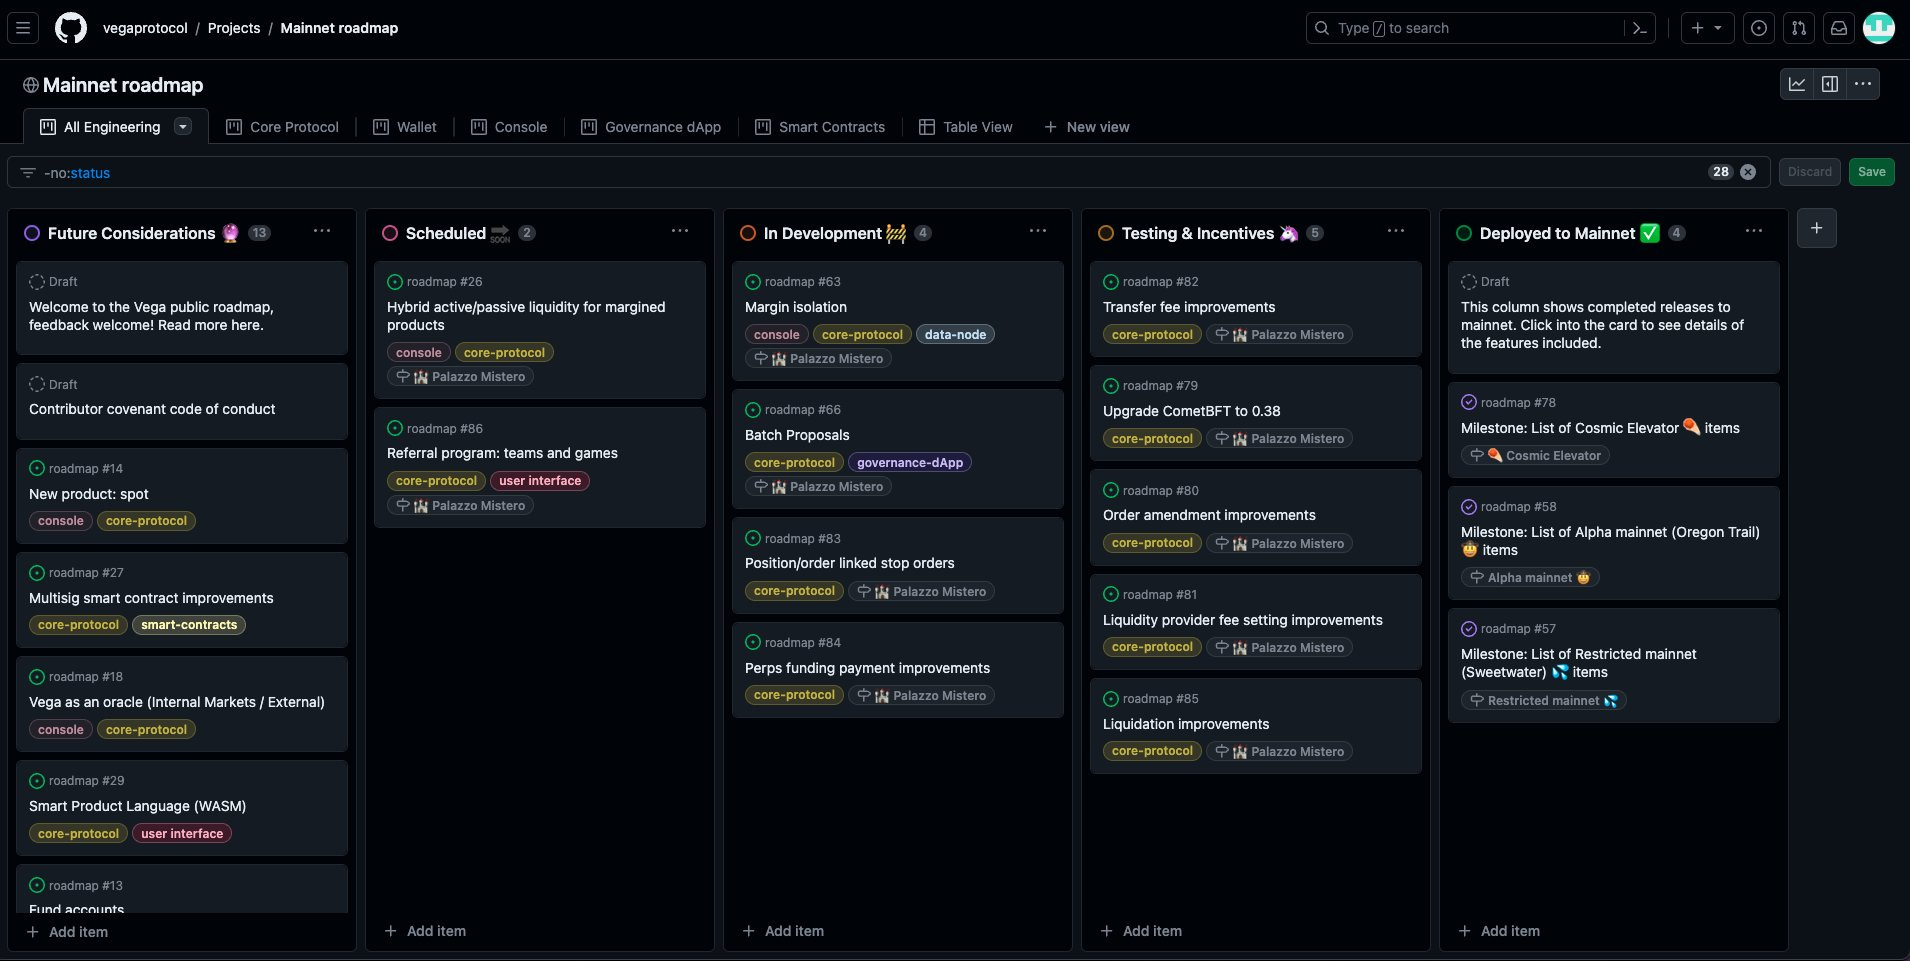Image resolution: width=1910 pixels, height=961 pixels.
Task: Open the create new plus dropdown
Action: pyautogui.click(x=1707, y=28)
